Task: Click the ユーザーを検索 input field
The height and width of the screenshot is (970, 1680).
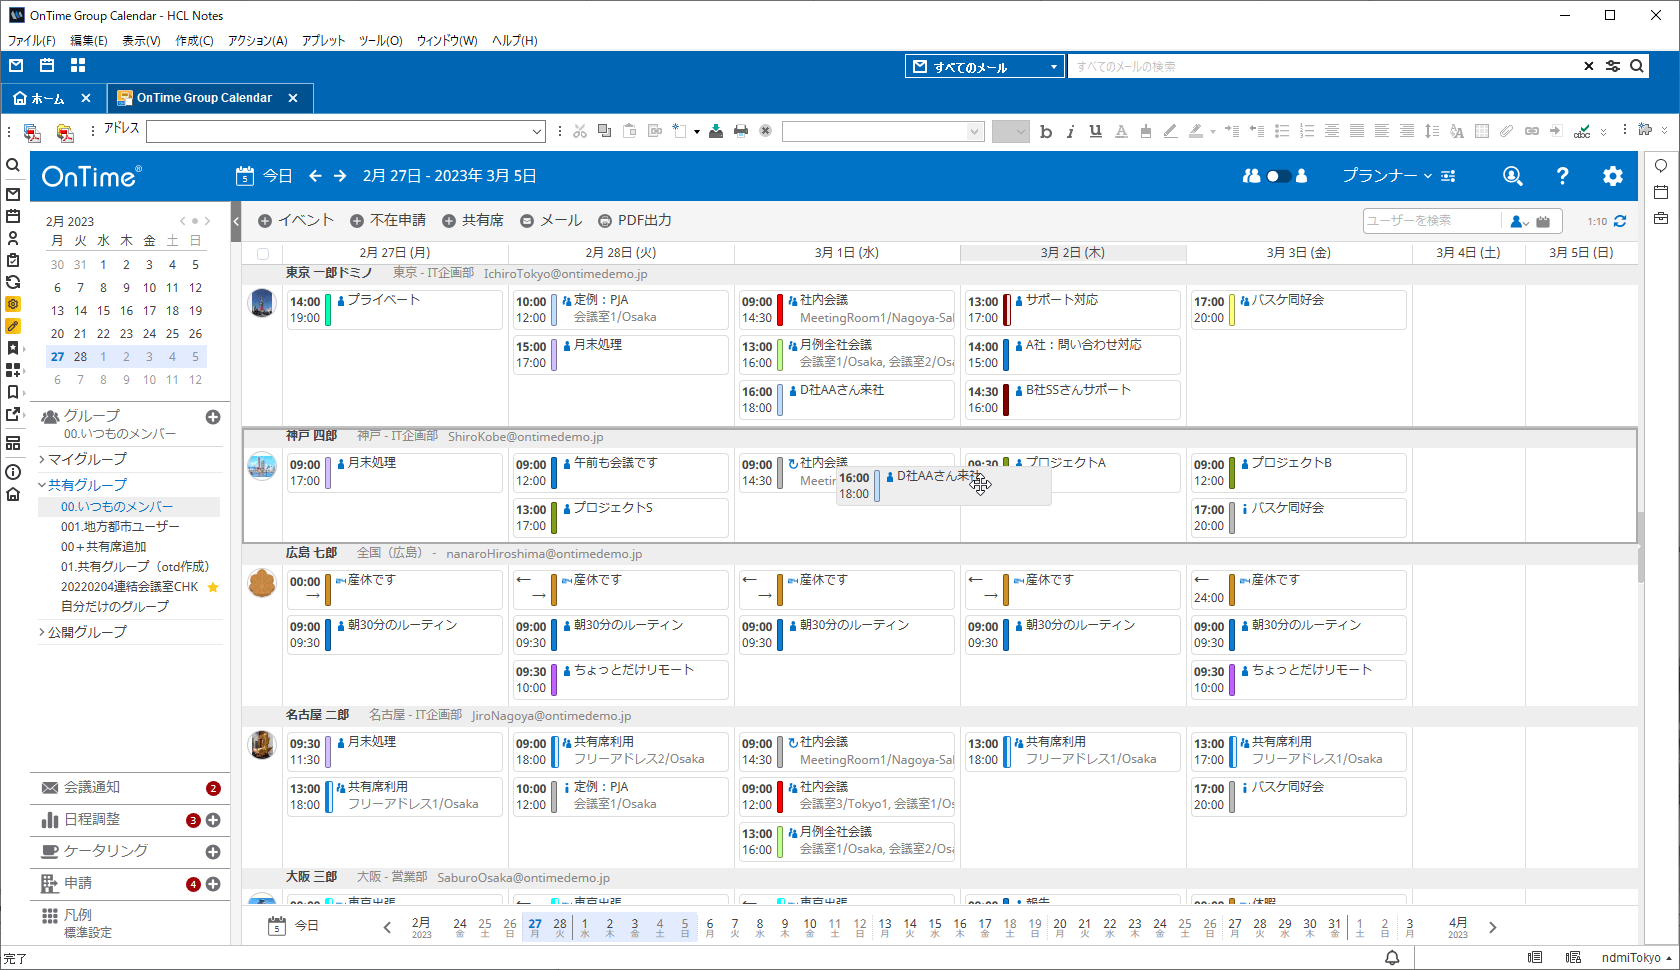Action: point(1431,221)
